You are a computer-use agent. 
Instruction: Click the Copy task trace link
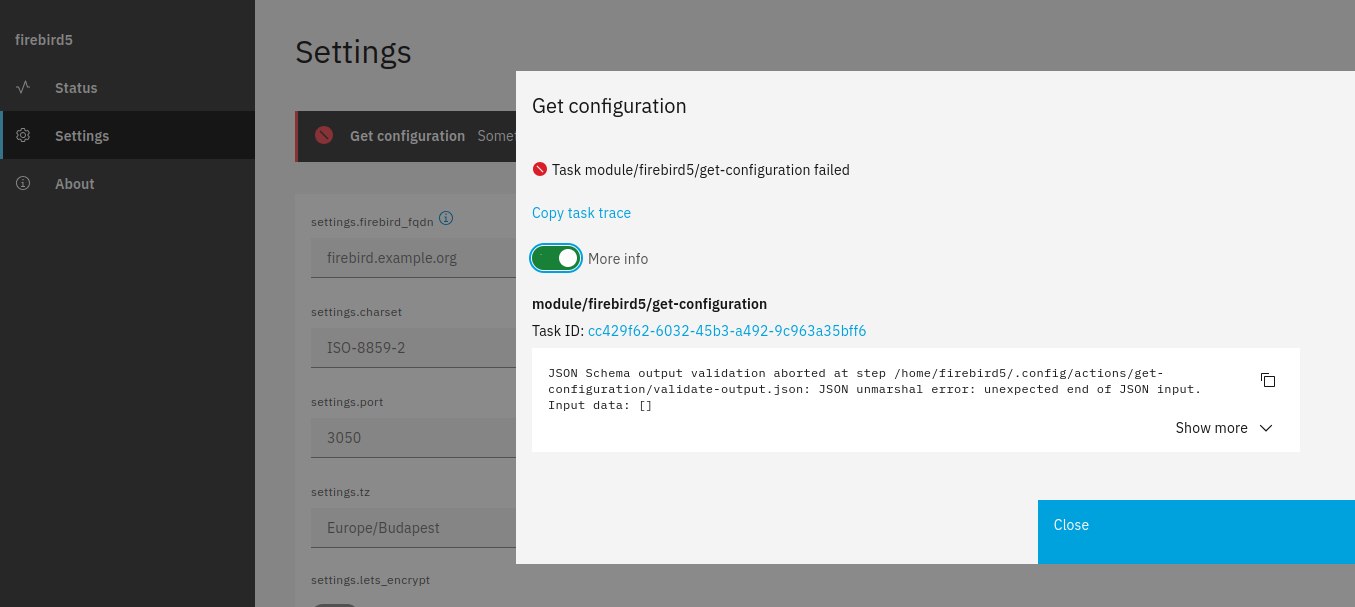point(581,213)
